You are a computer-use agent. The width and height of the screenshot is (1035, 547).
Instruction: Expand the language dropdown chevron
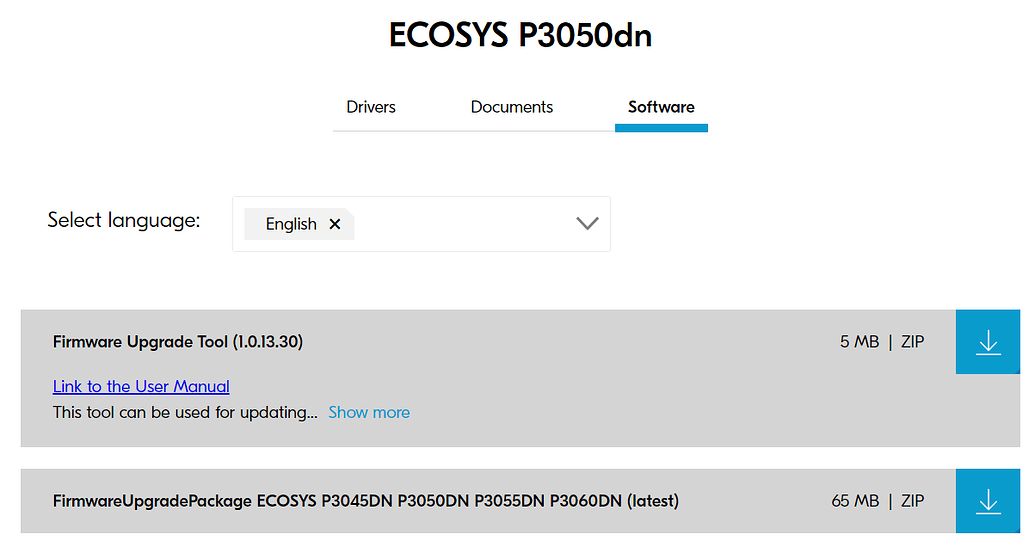click(587, 224)
